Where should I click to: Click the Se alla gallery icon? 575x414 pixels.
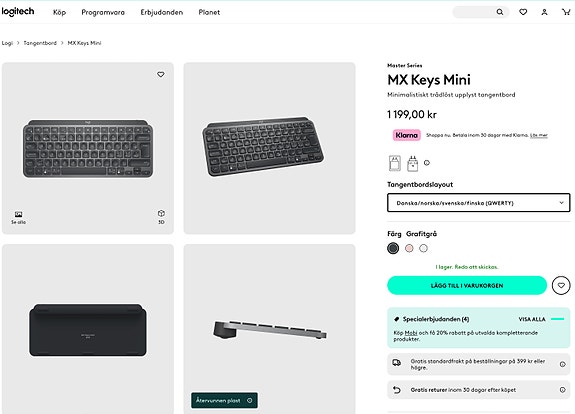point(18,217)
